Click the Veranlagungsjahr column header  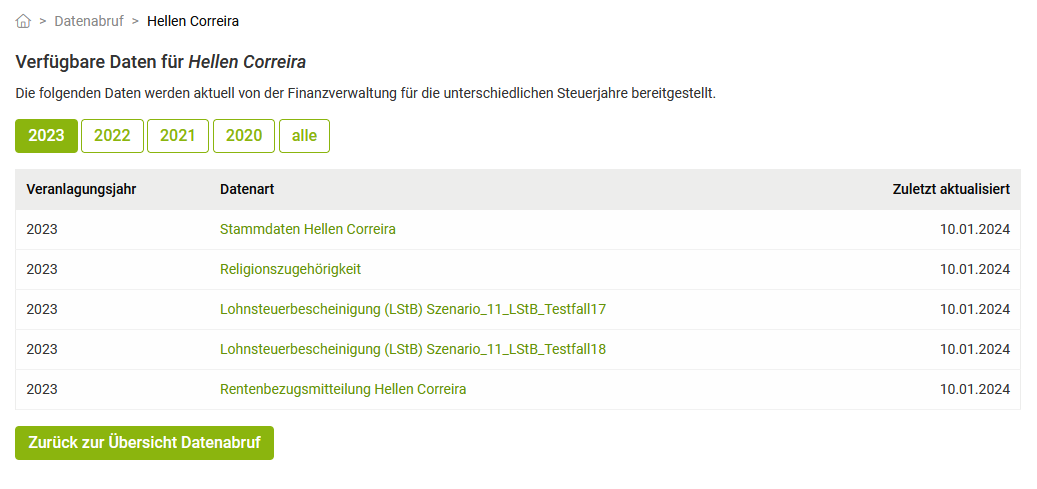[x=81, y=189]
